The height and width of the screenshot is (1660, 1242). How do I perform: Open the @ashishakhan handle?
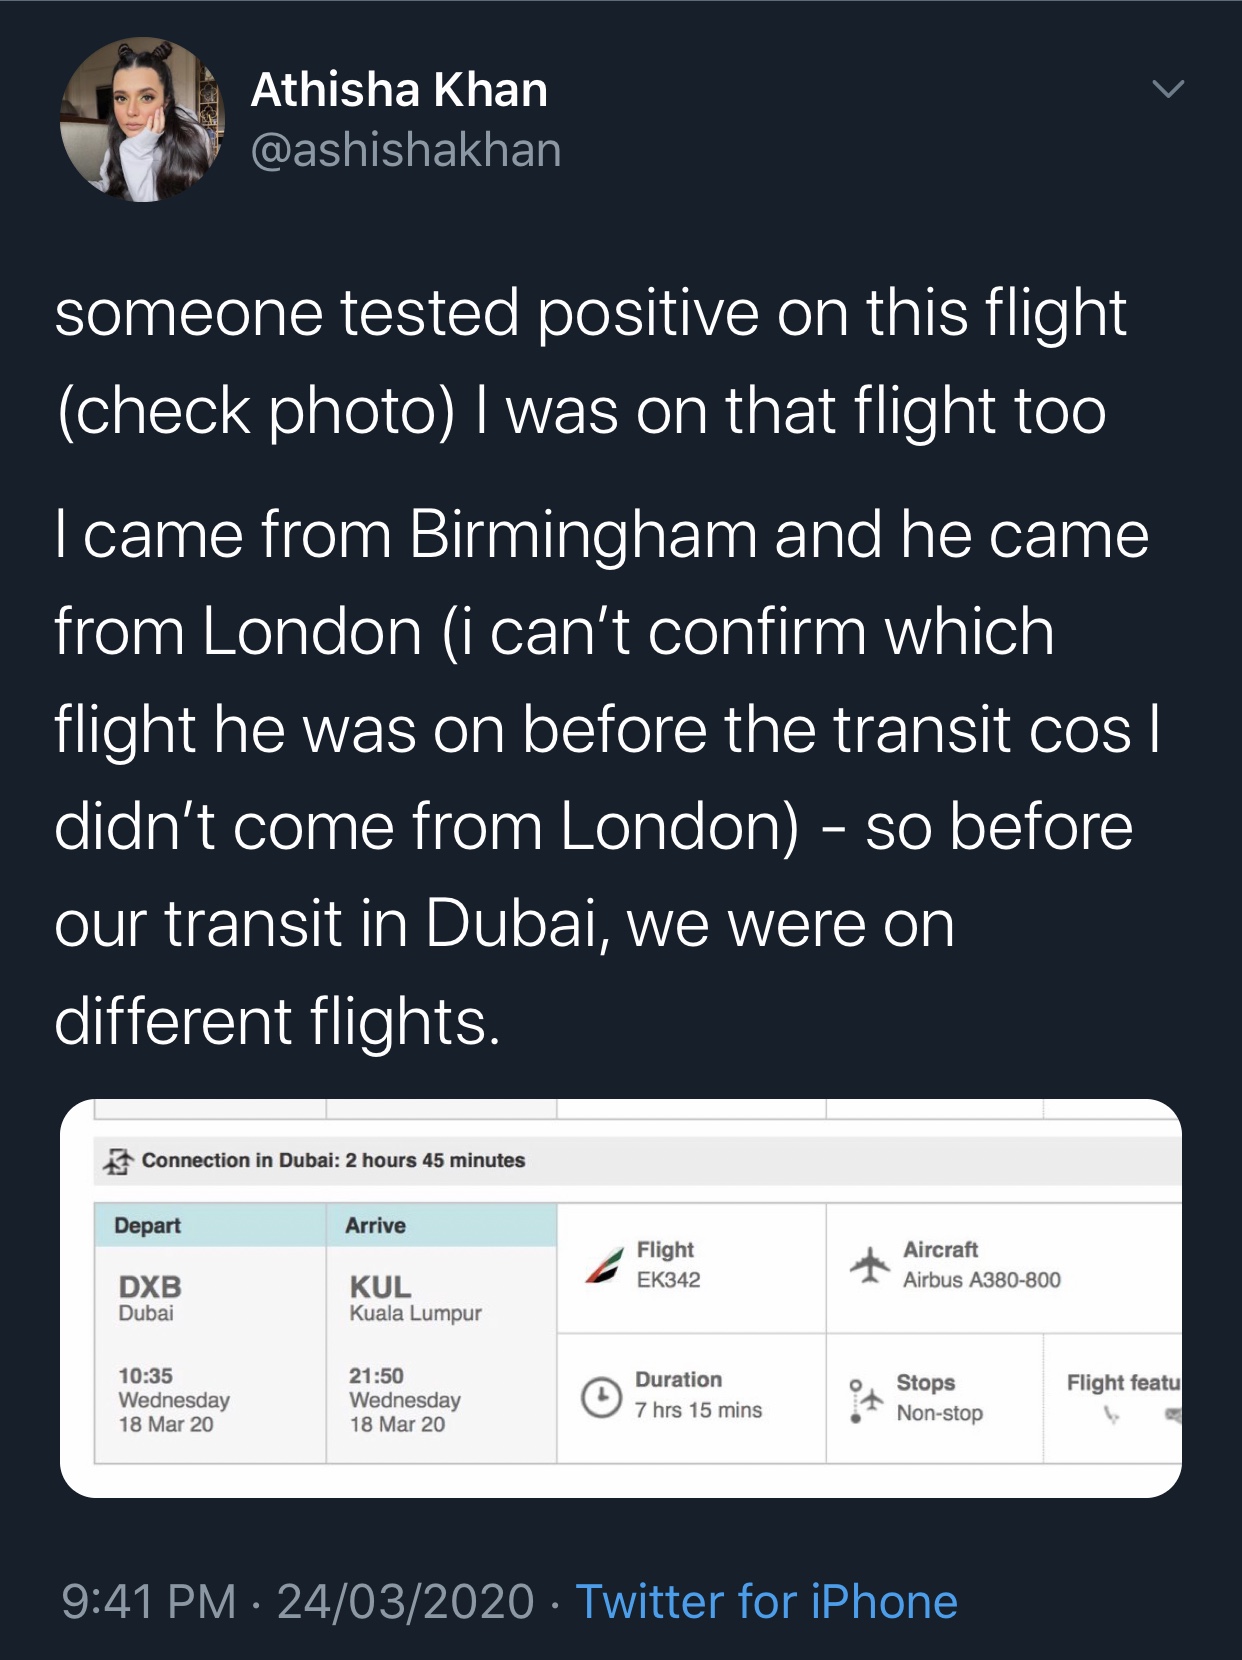point(406,150)
